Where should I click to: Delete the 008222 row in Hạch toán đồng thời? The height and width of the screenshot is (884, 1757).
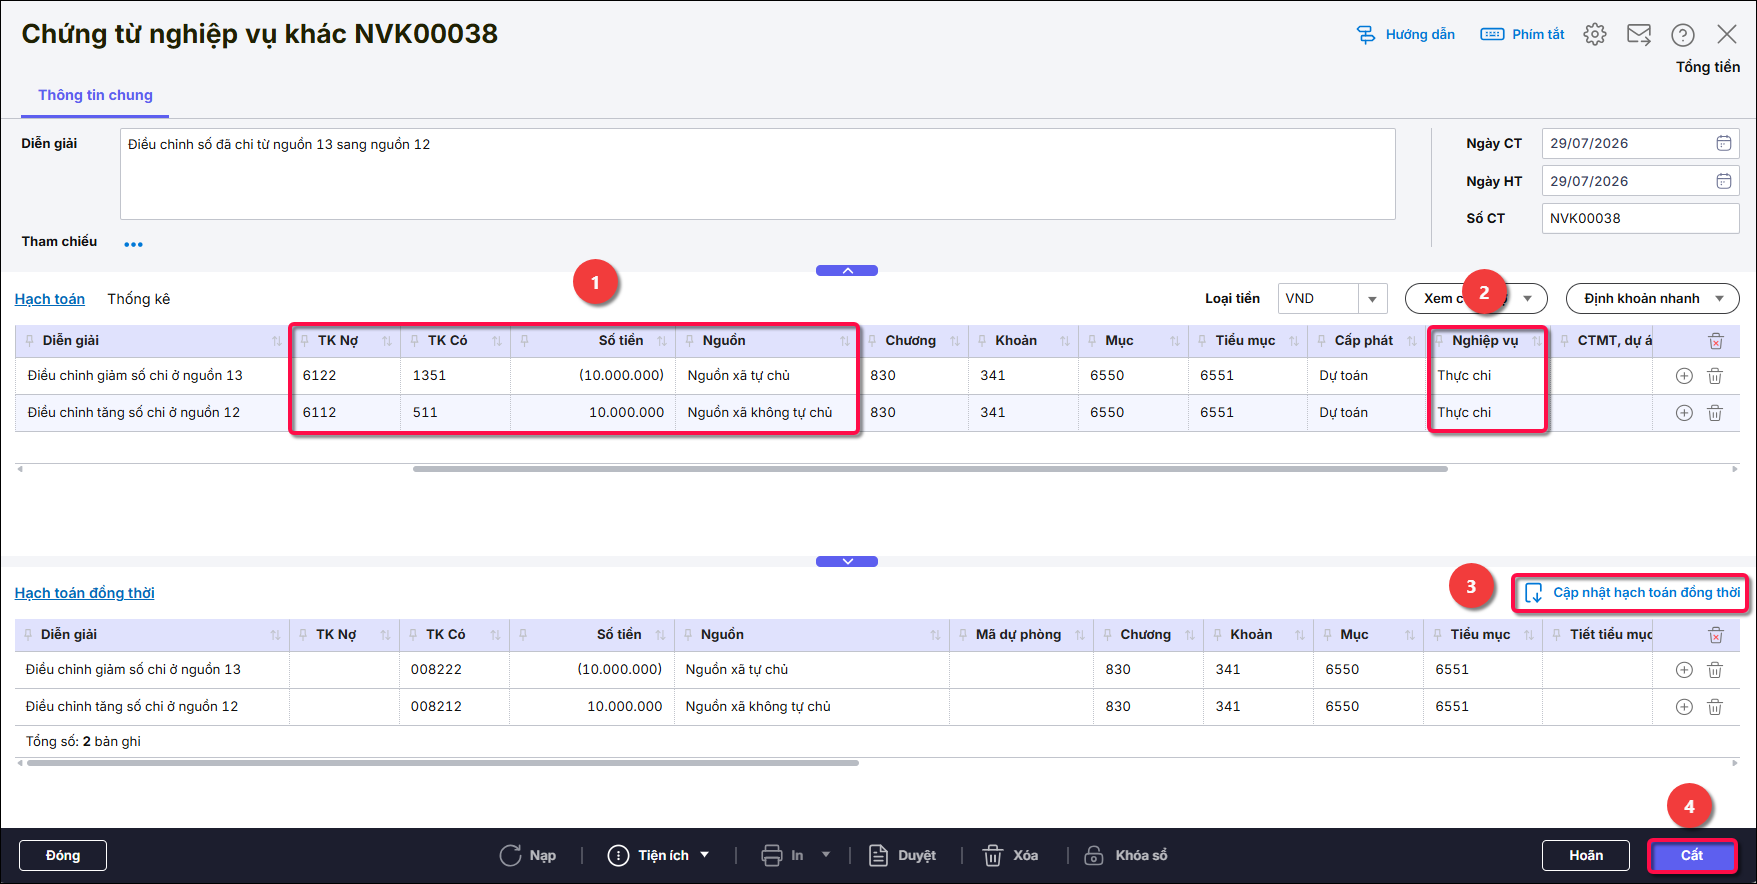[1715, 670]
